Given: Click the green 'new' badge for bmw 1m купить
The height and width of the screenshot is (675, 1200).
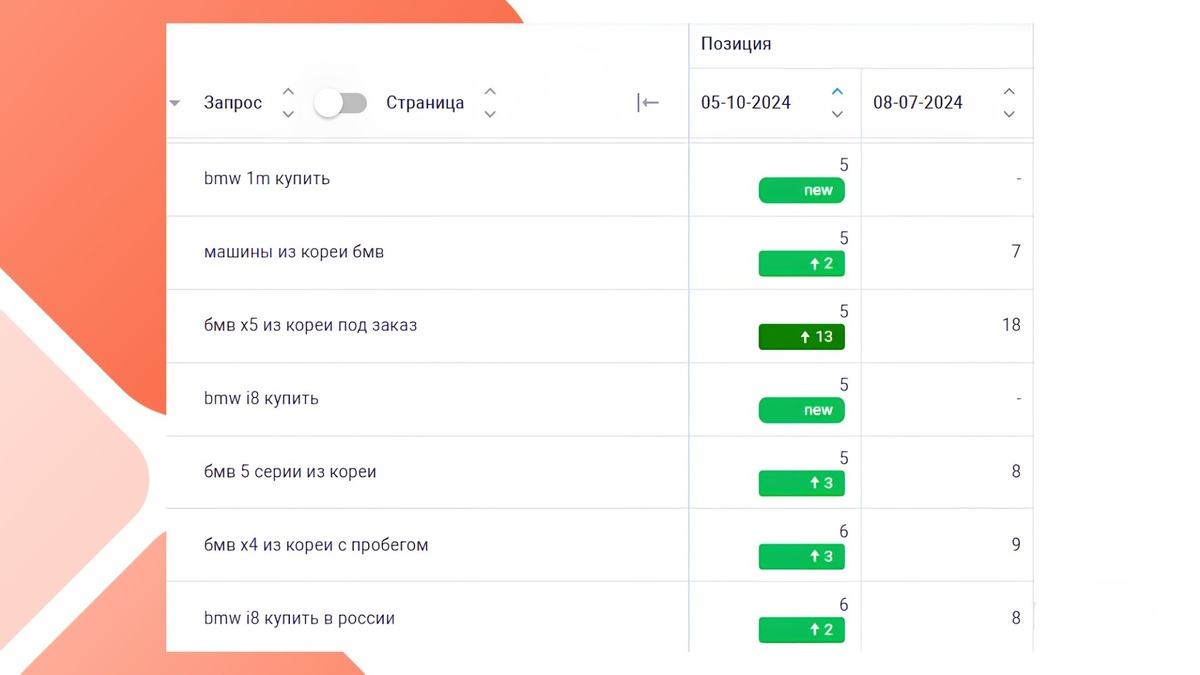Looking at the screenshot, I should pyautogui.click(x=802, y=190).
